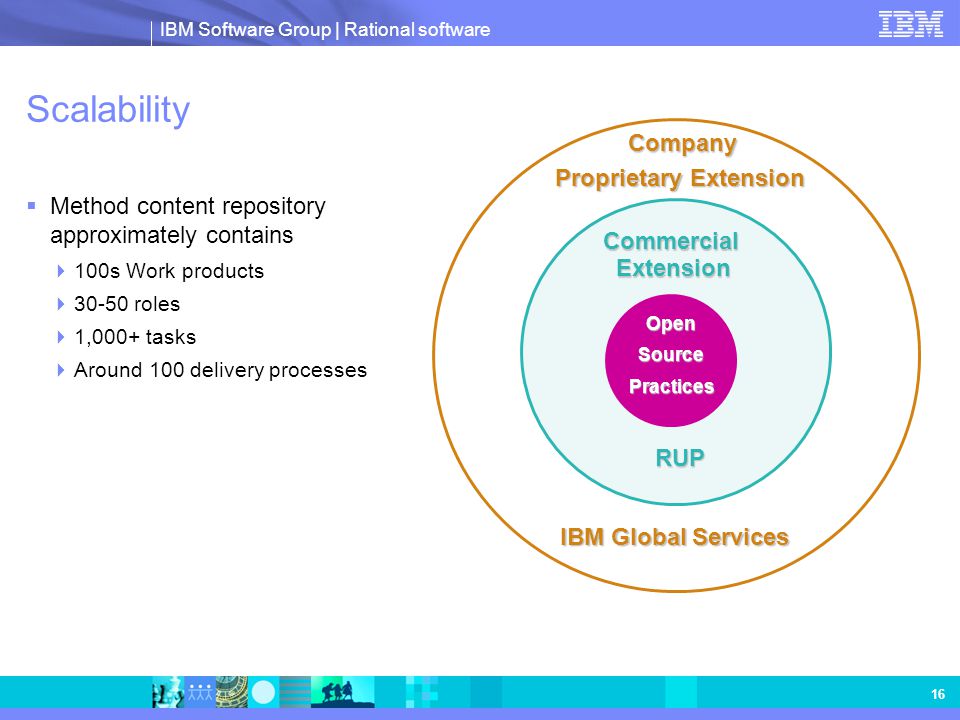Viewport: 960px width, 720px height.
Task: Click the hikers silhouette image in footer
Action: (342, 692)
